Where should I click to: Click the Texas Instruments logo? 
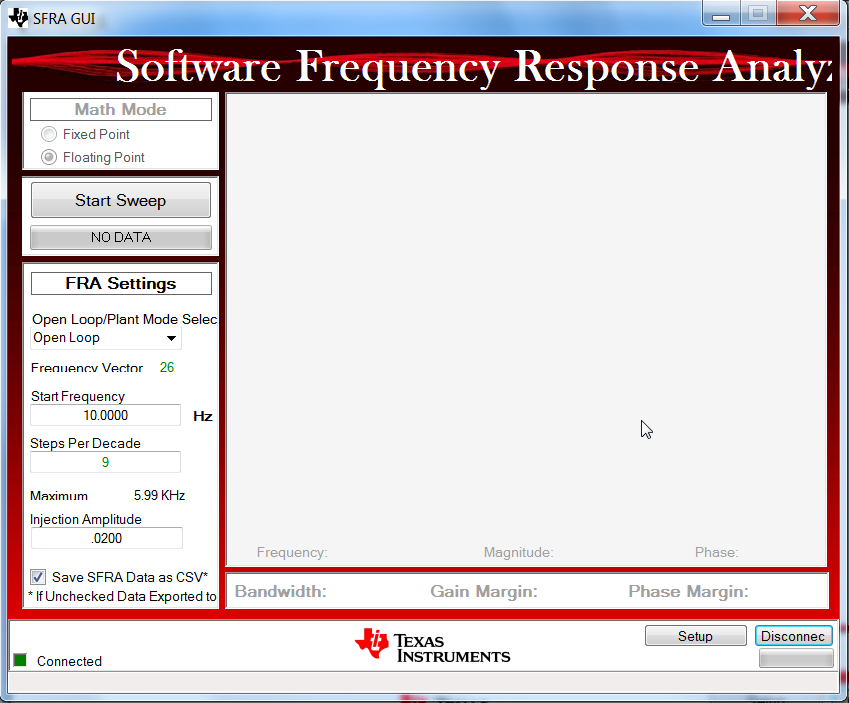tap(432, 646)
